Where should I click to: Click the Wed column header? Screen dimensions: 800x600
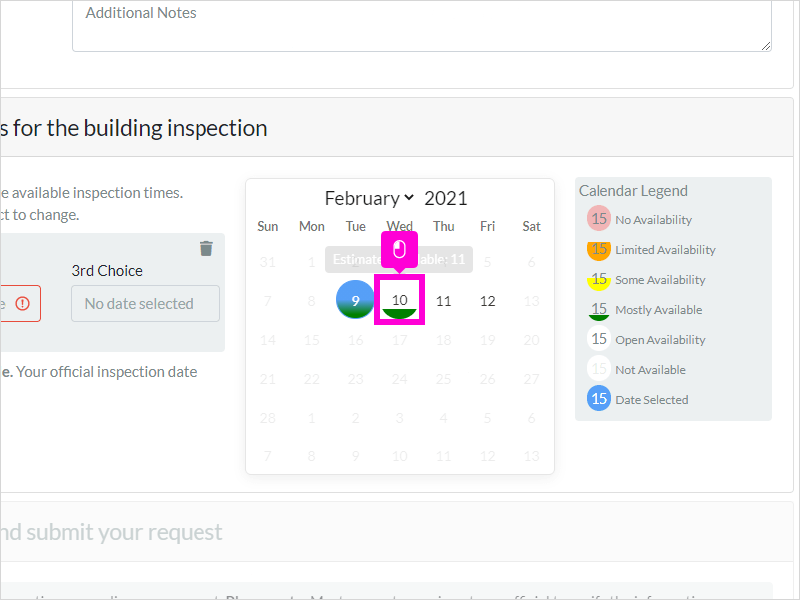click(x=399, y=226)
